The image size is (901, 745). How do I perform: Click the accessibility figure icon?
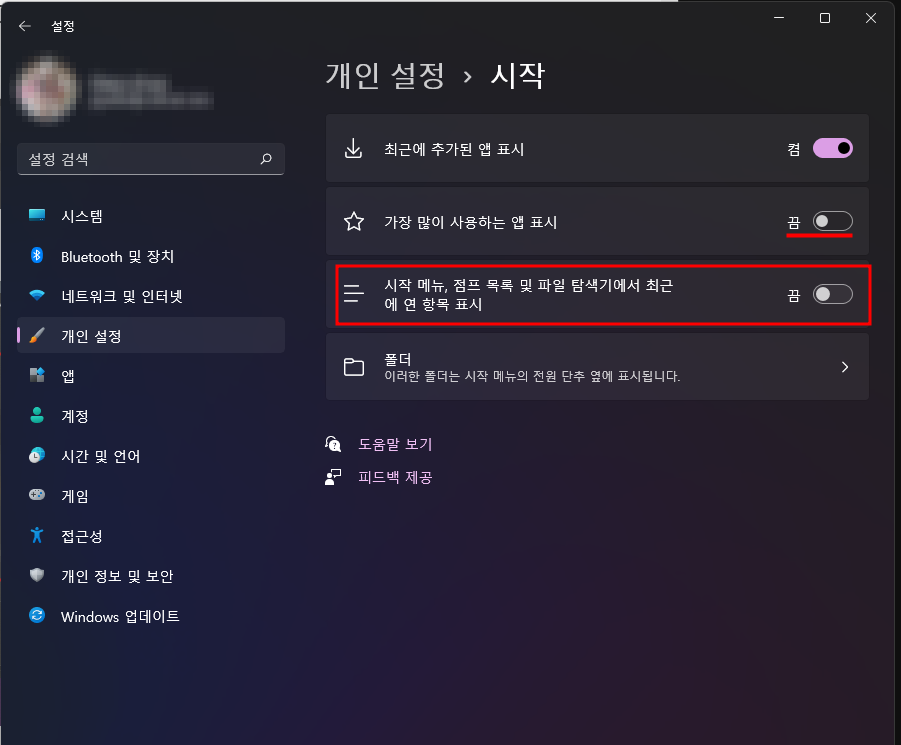tap(37, 535)
